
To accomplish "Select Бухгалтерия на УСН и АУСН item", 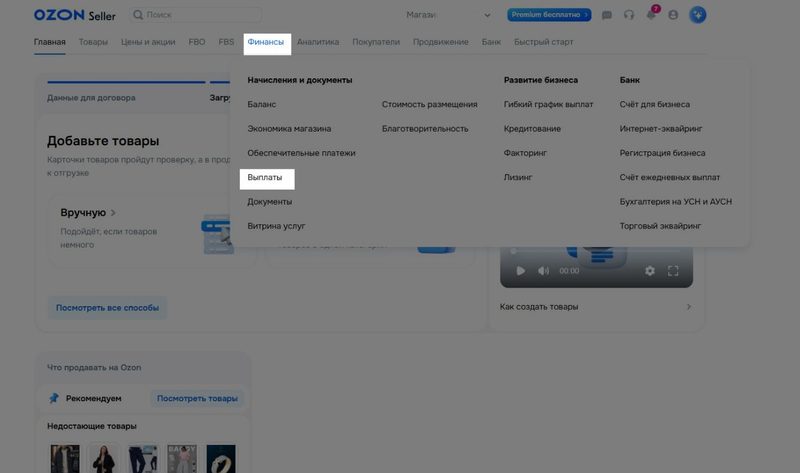I will click(x=676, y=202).
